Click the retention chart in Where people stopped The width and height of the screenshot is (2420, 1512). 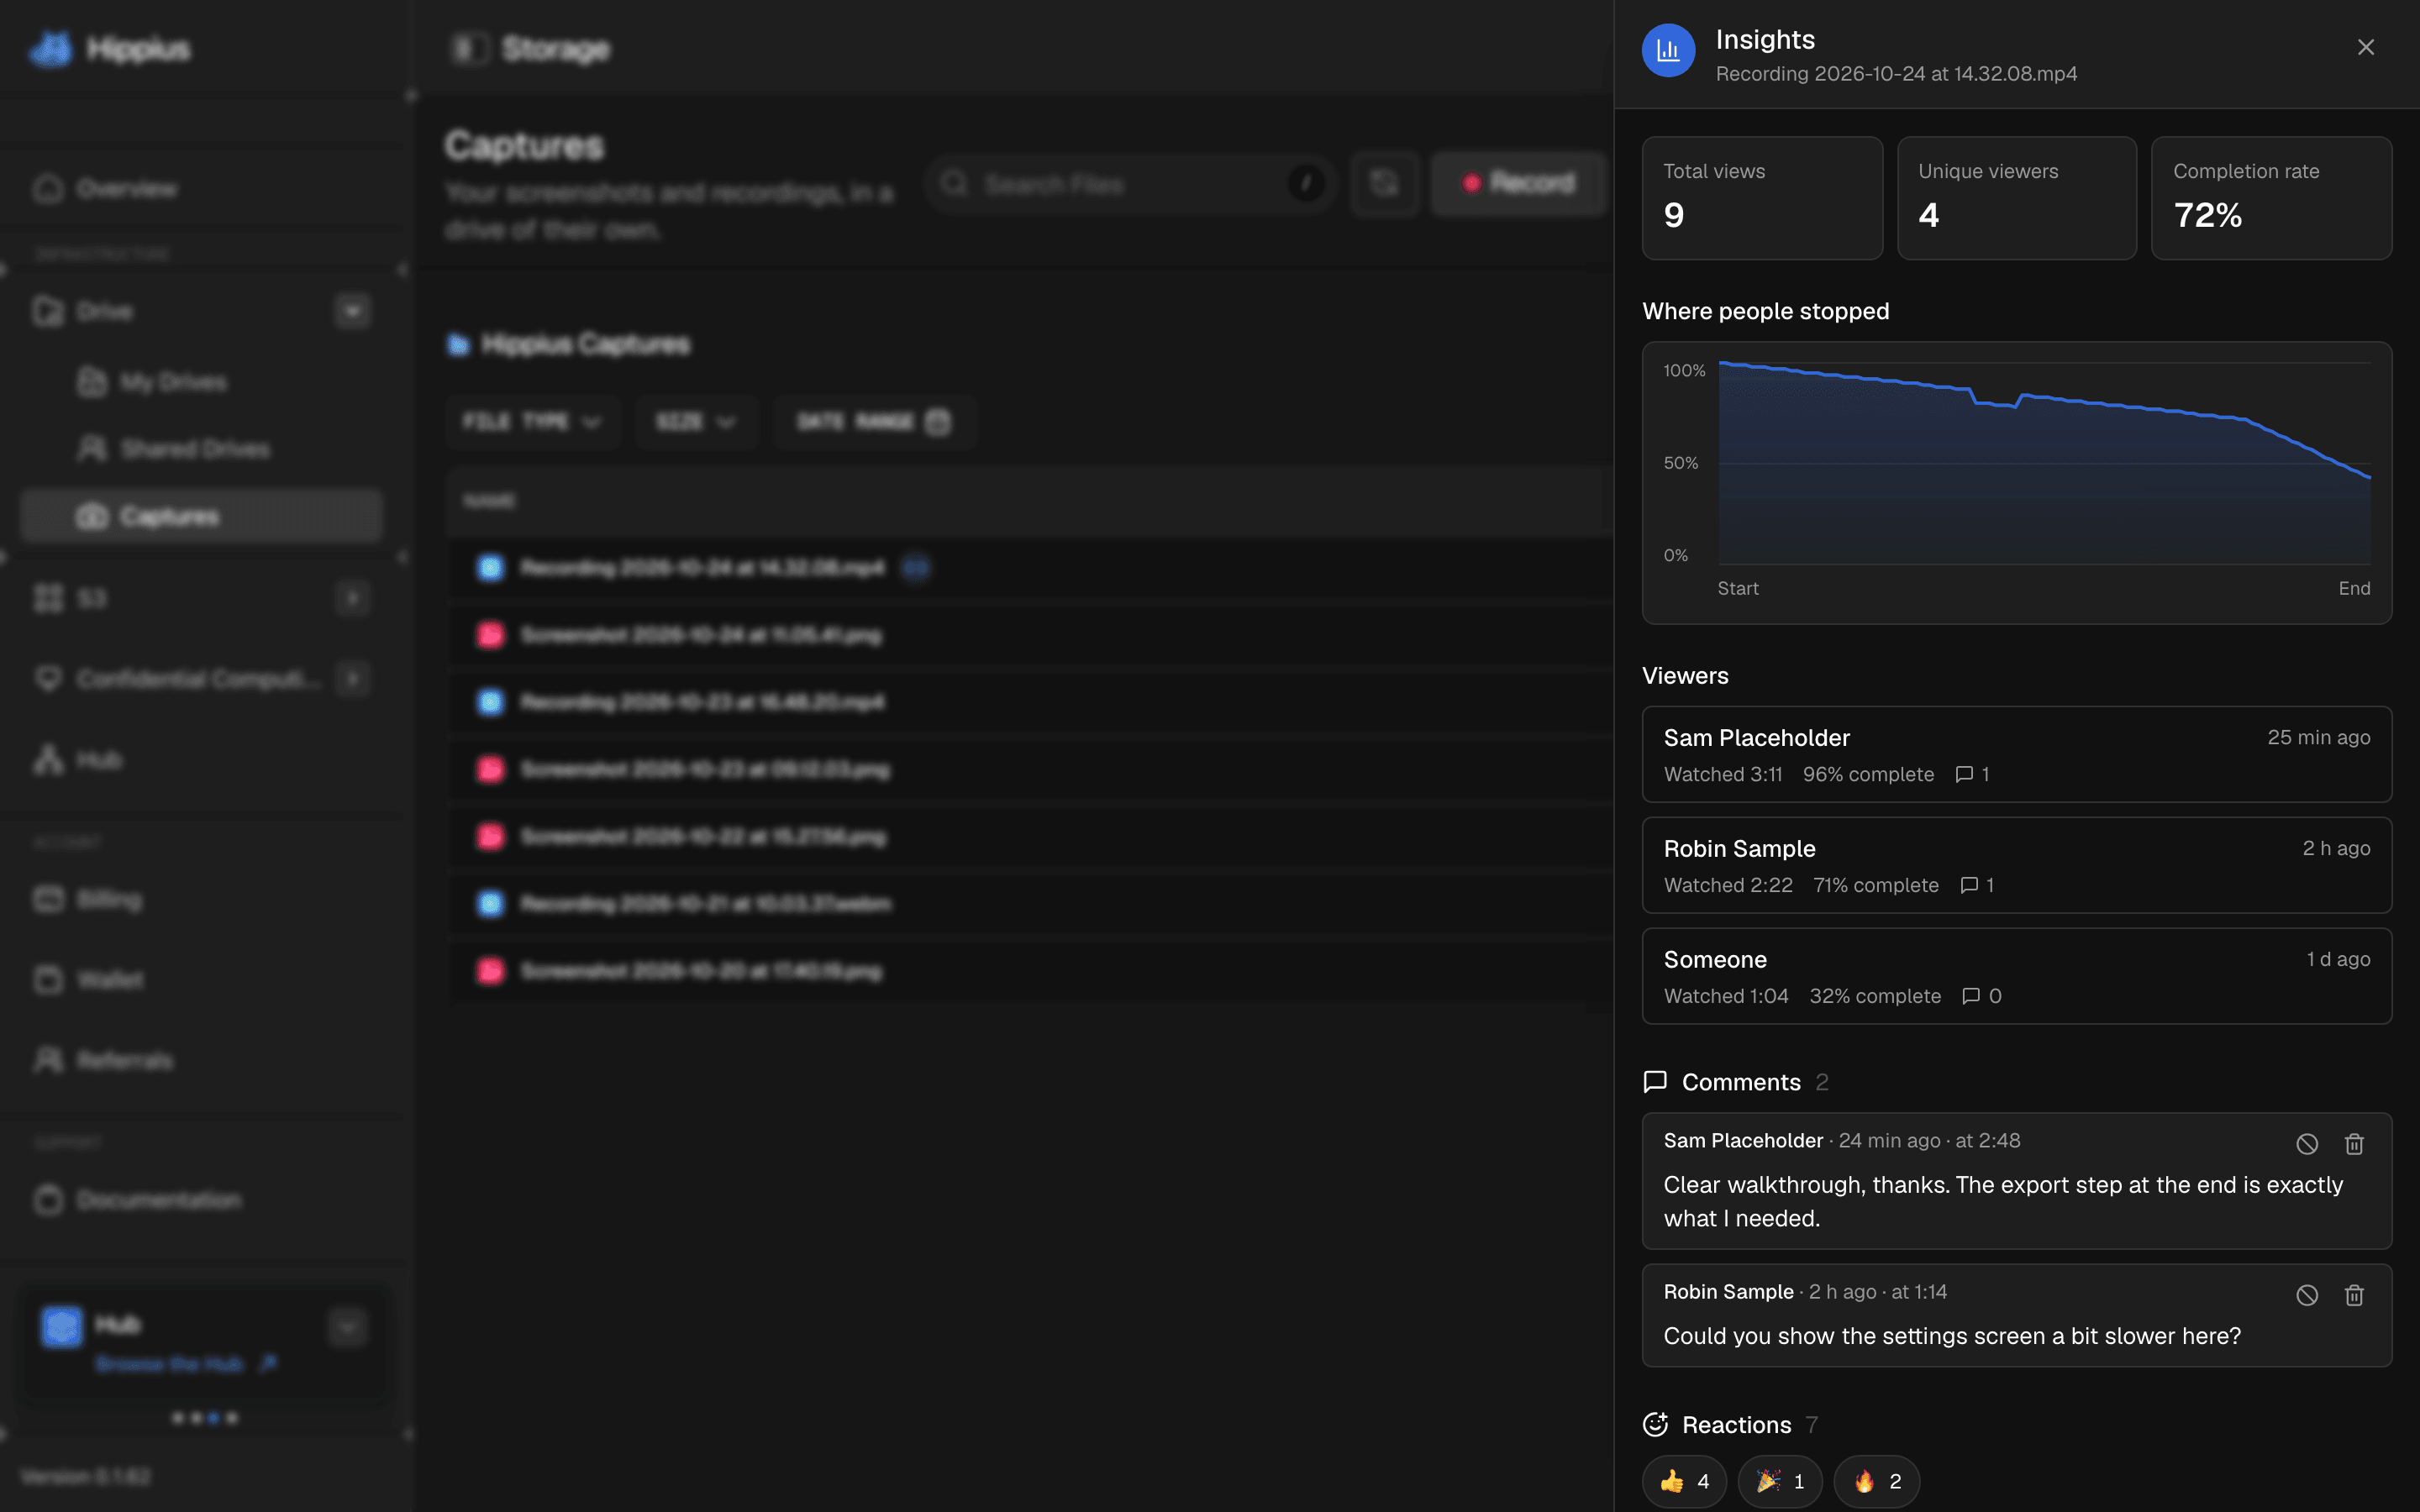coord(2016,483)
